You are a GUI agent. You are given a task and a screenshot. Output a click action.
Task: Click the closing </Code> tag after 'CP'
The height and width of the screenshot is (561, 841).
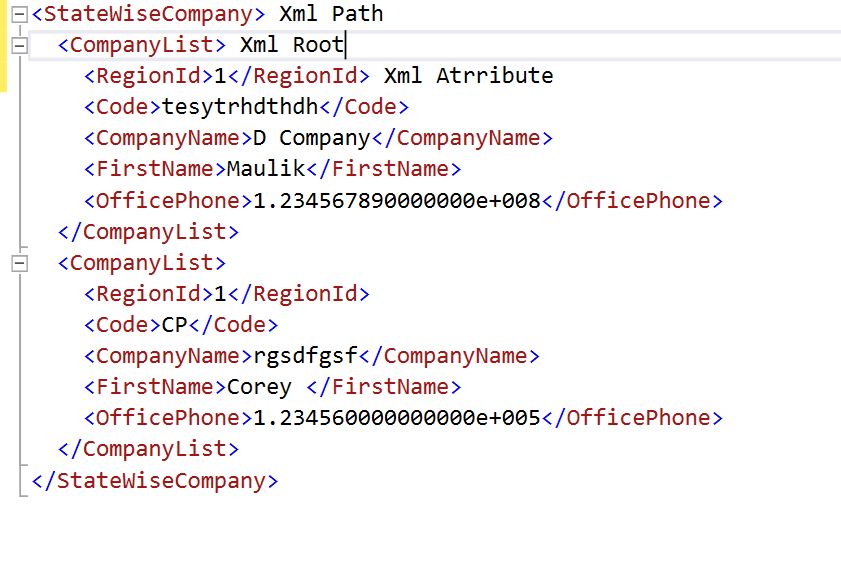233,325
